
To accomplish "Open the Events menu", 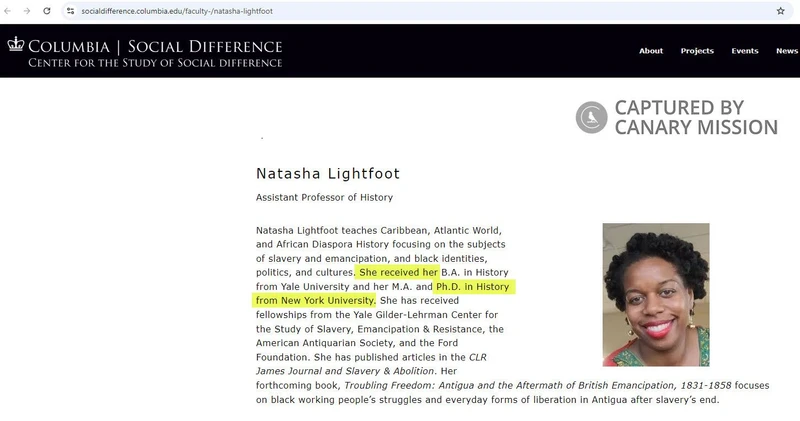I will [x=745, y=51].
